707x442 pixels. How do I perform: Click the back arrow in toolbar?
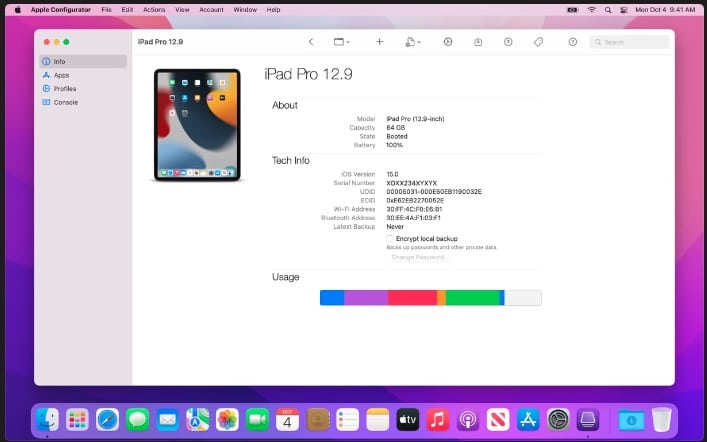tap(311, 42)
